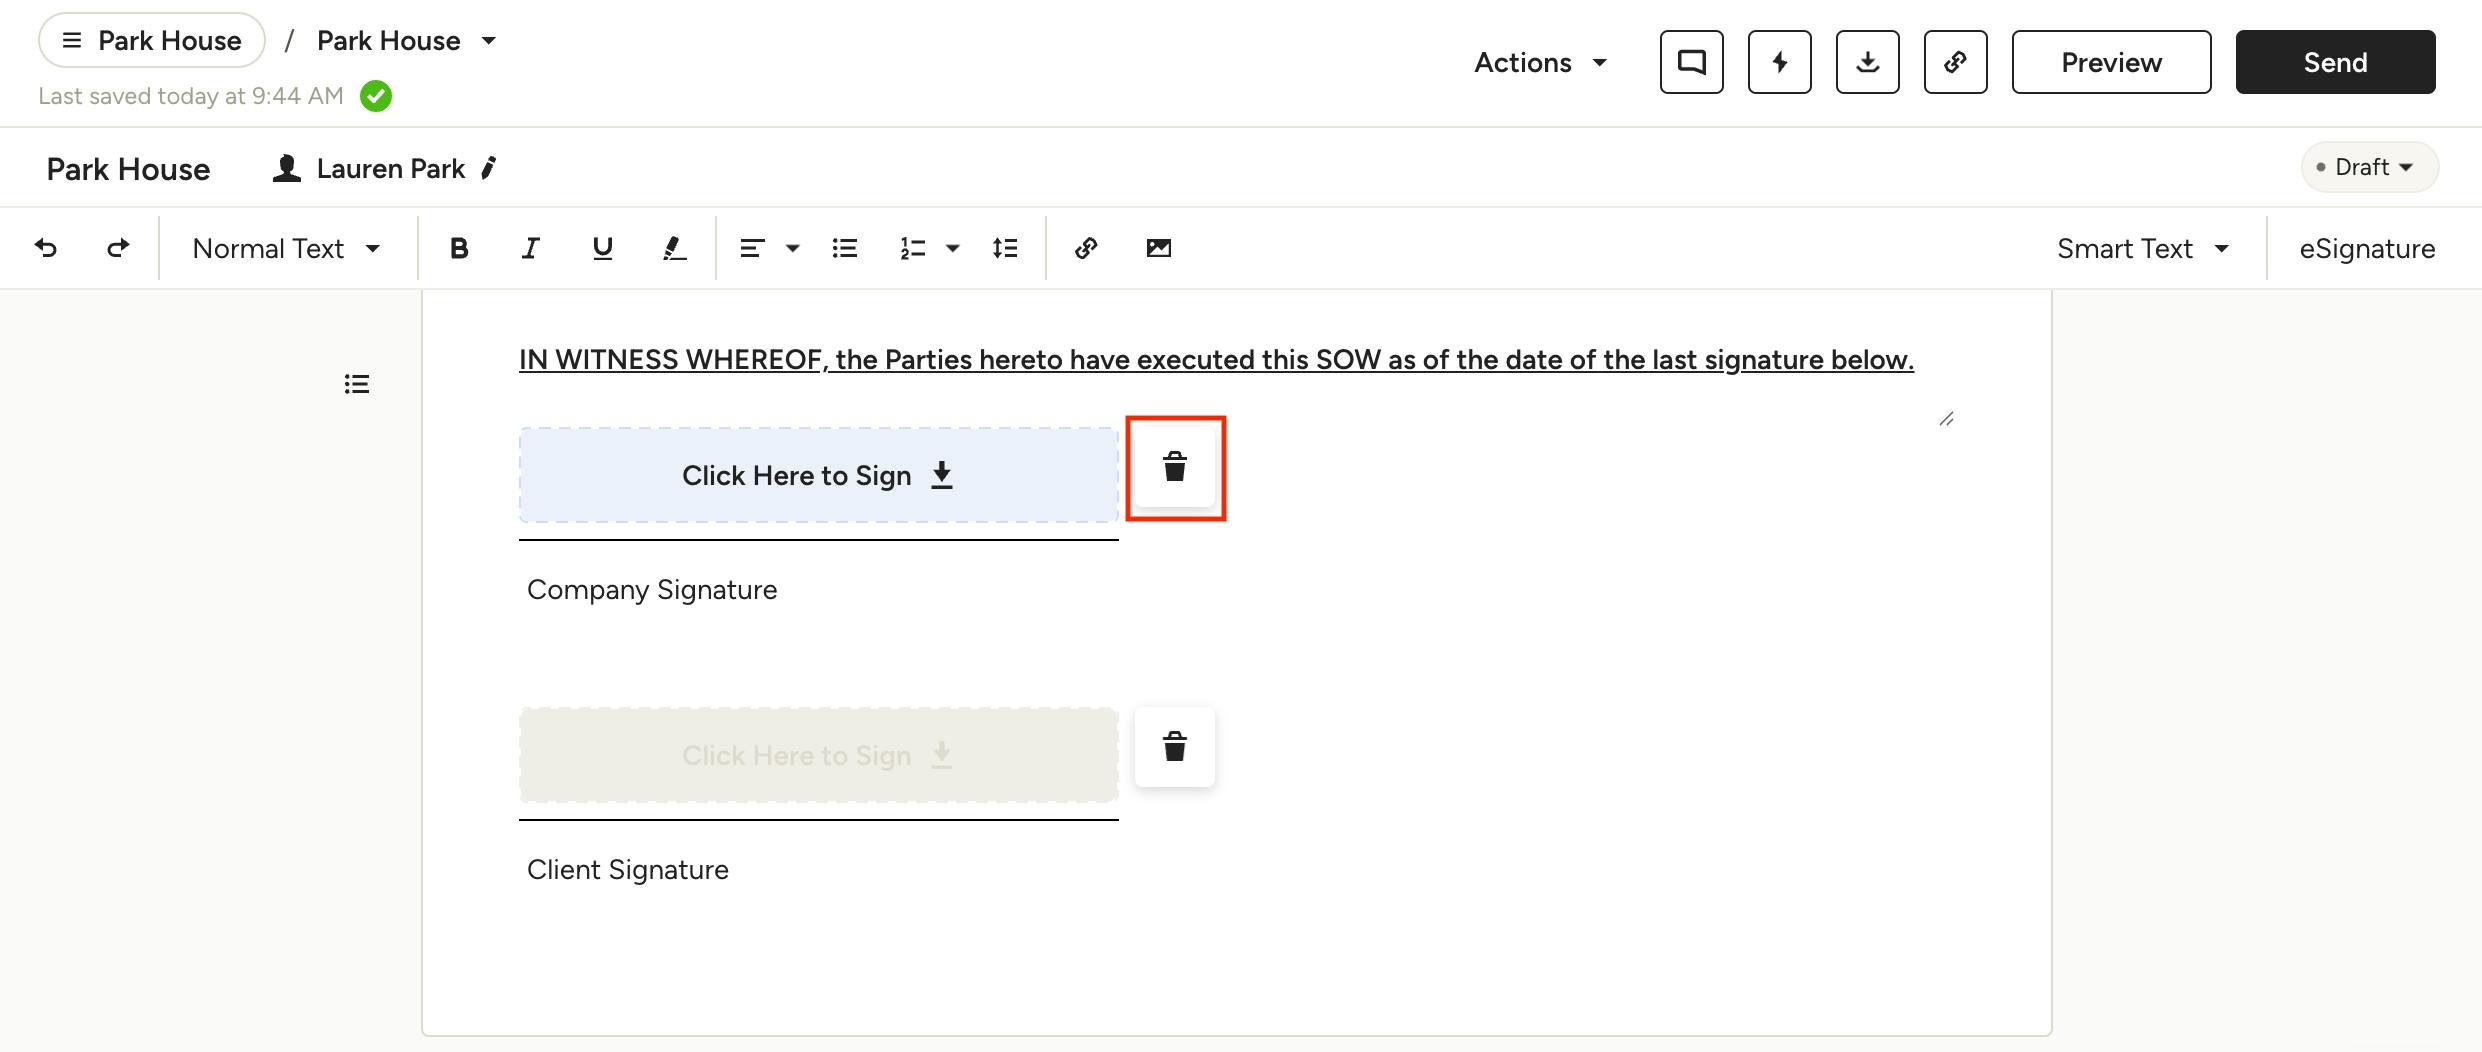
Task: Delete the Company Signature field
Action: pos(1175,467)
